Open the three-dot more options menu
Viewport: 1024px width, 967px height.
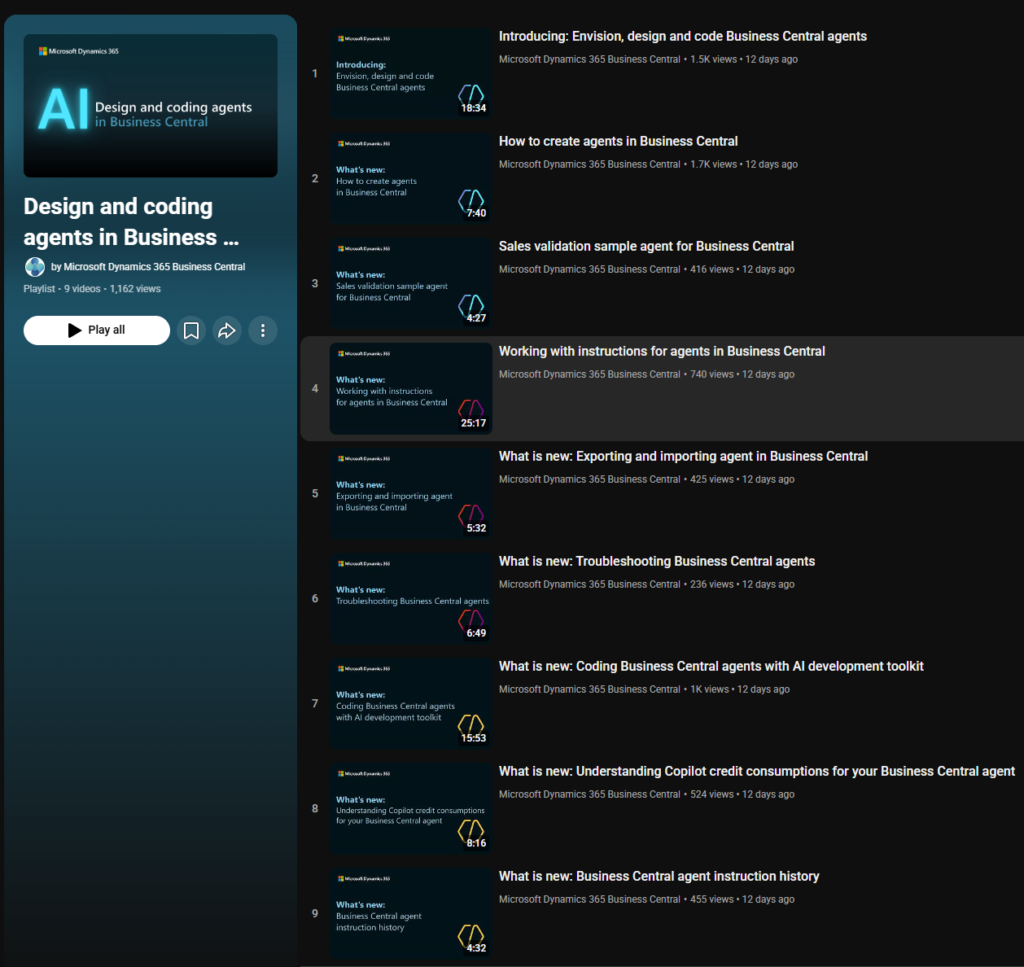263,330
